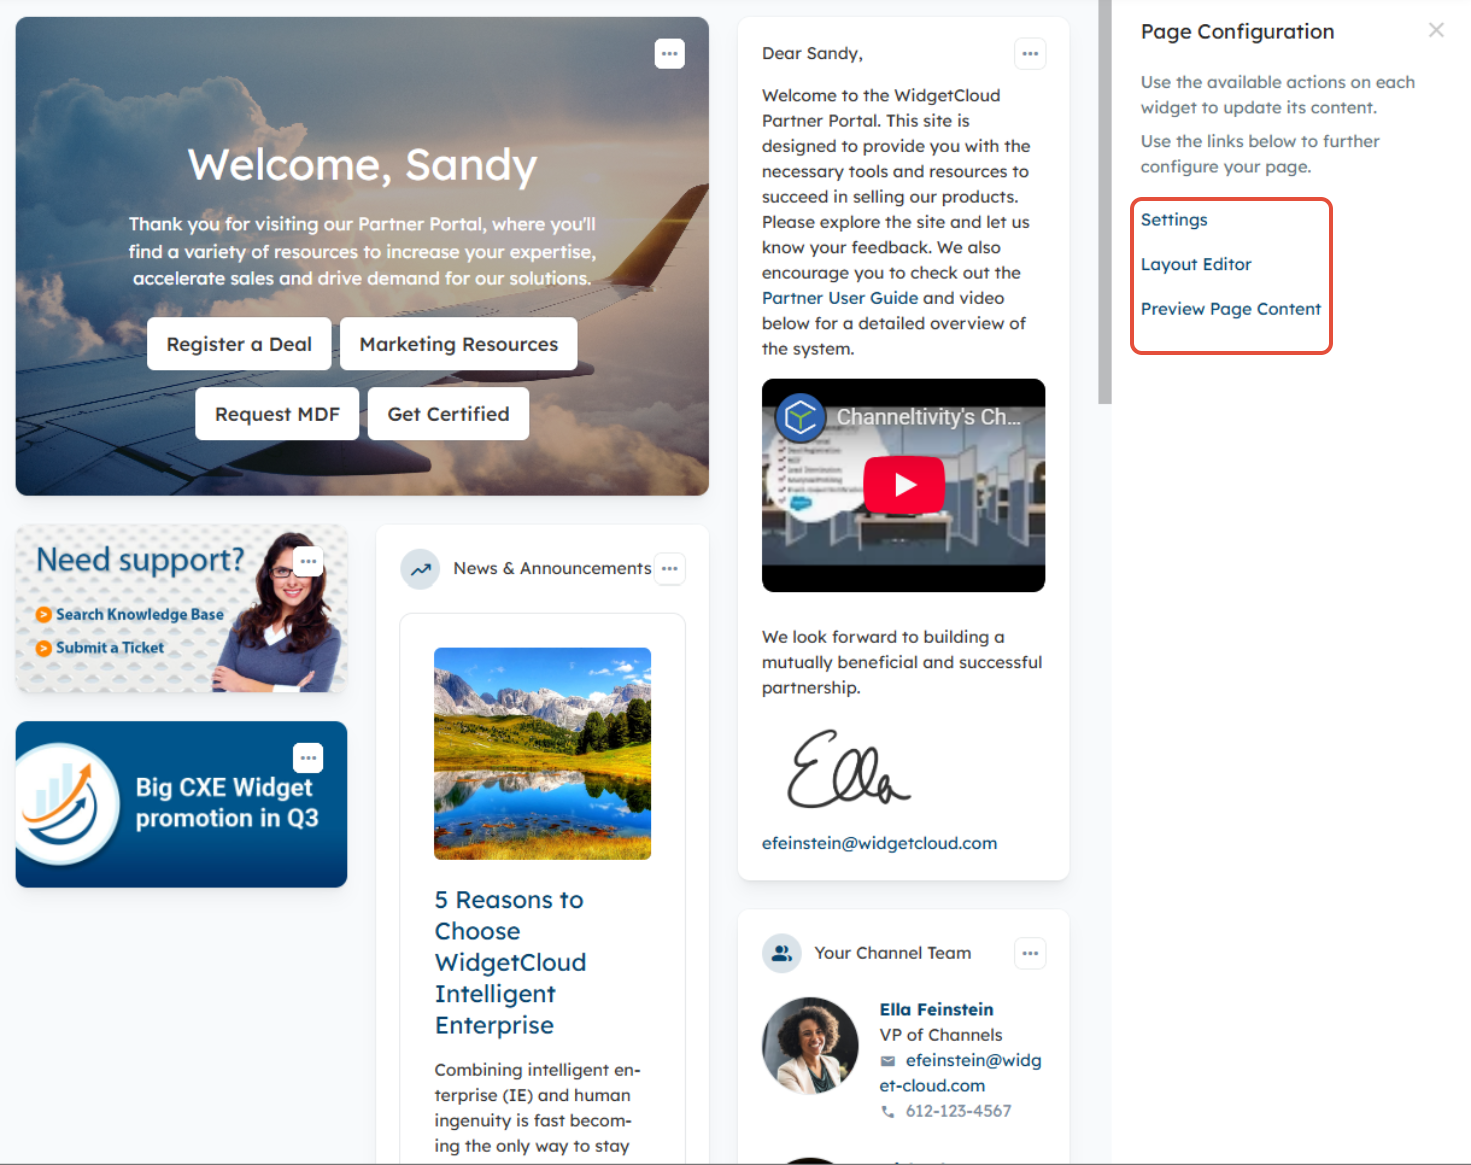Click the phone icon beside 612-123-4567

pos(888,1112)
